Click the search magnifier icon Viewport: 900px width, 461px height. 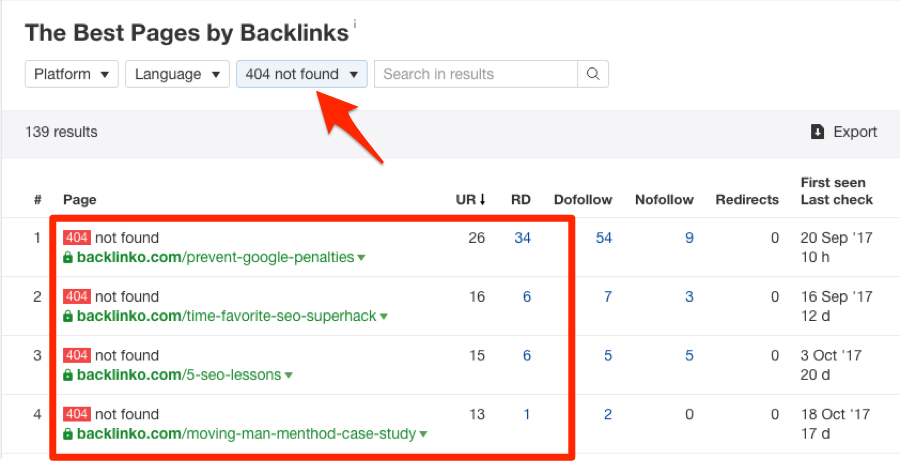click(593, 74)
